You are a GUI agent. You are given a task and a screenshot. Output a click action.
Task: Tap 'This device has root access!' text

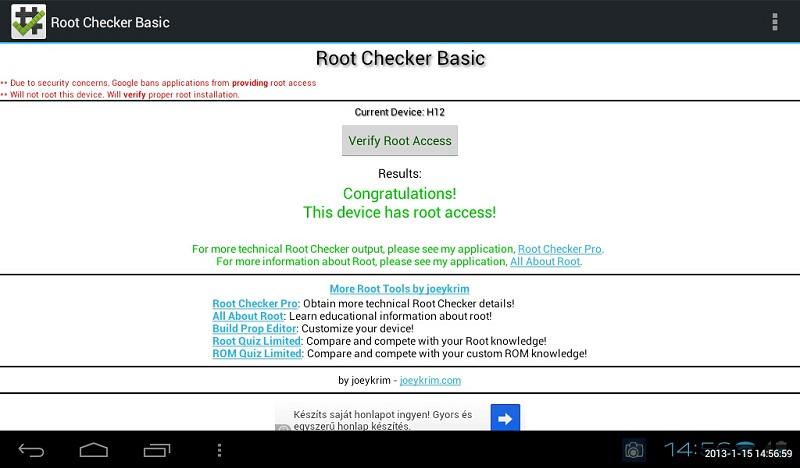[x=399, y=212]
